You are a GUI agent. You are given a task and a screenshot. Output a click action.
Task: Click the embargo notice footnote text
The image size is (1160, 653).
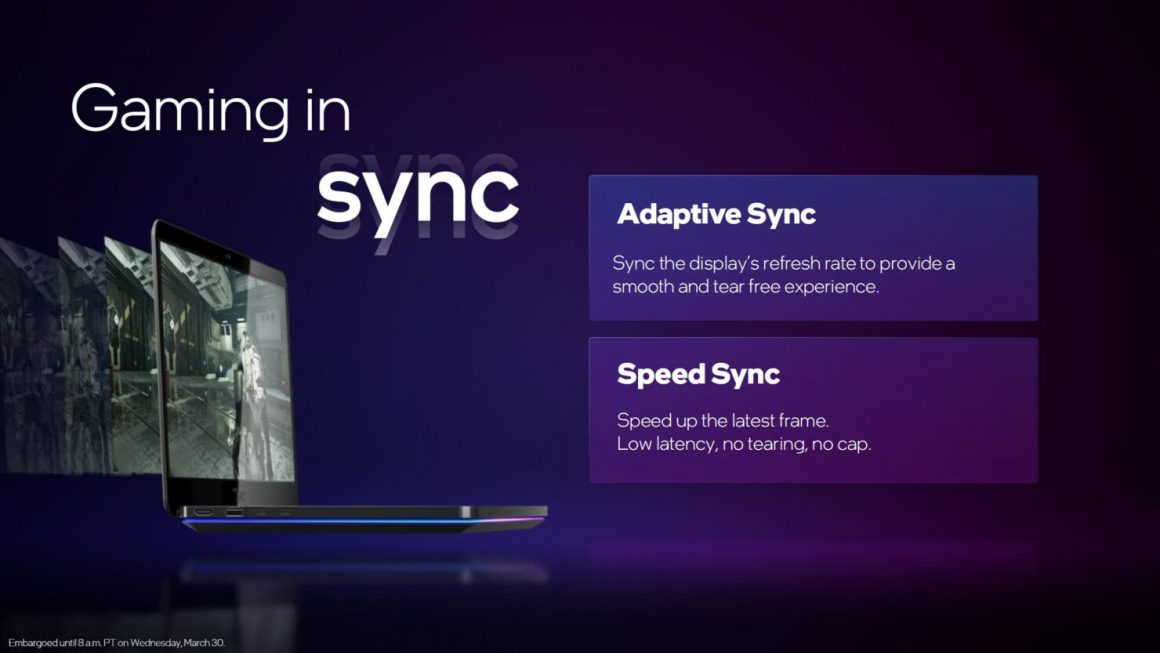[x=116, y=642]
